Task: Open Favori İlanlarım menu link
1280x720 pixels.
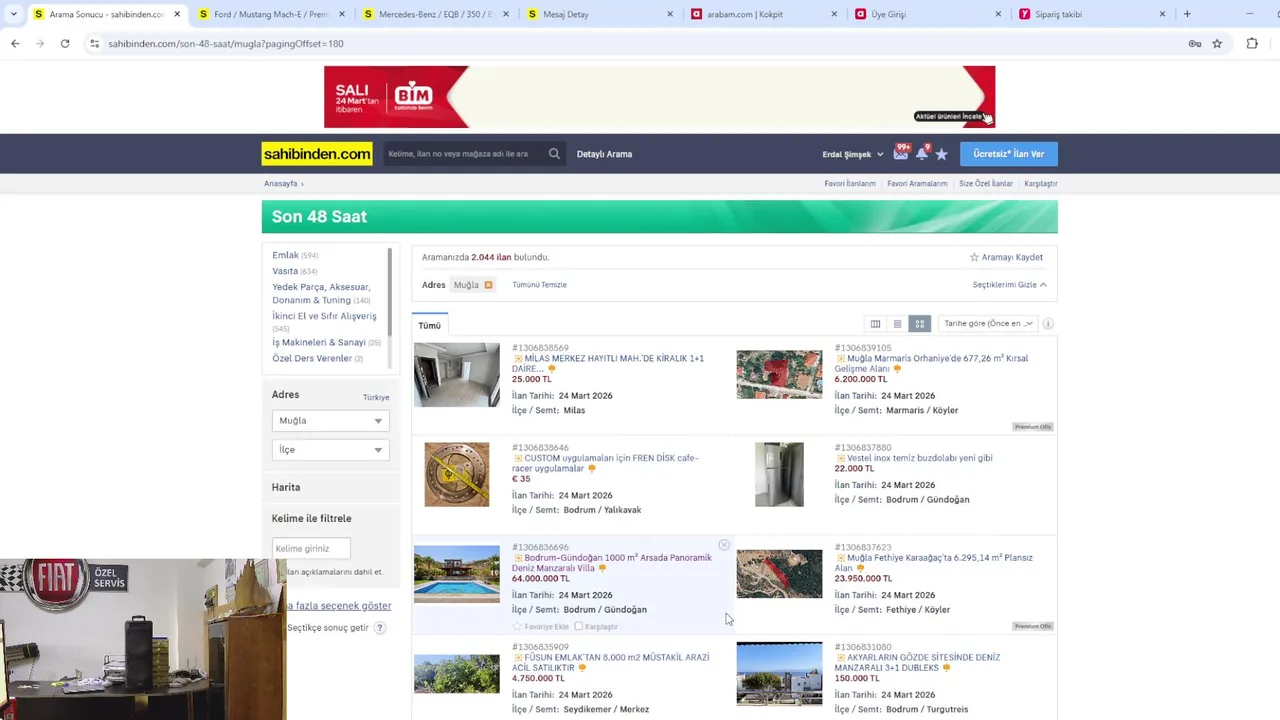Action: click(x=850, y=184)
